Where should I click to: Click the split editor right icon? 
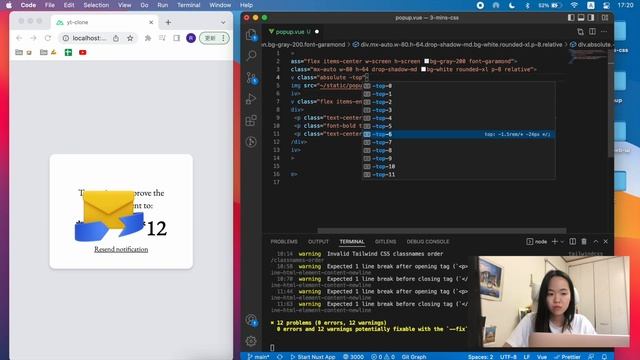click(x=592, y=31)
